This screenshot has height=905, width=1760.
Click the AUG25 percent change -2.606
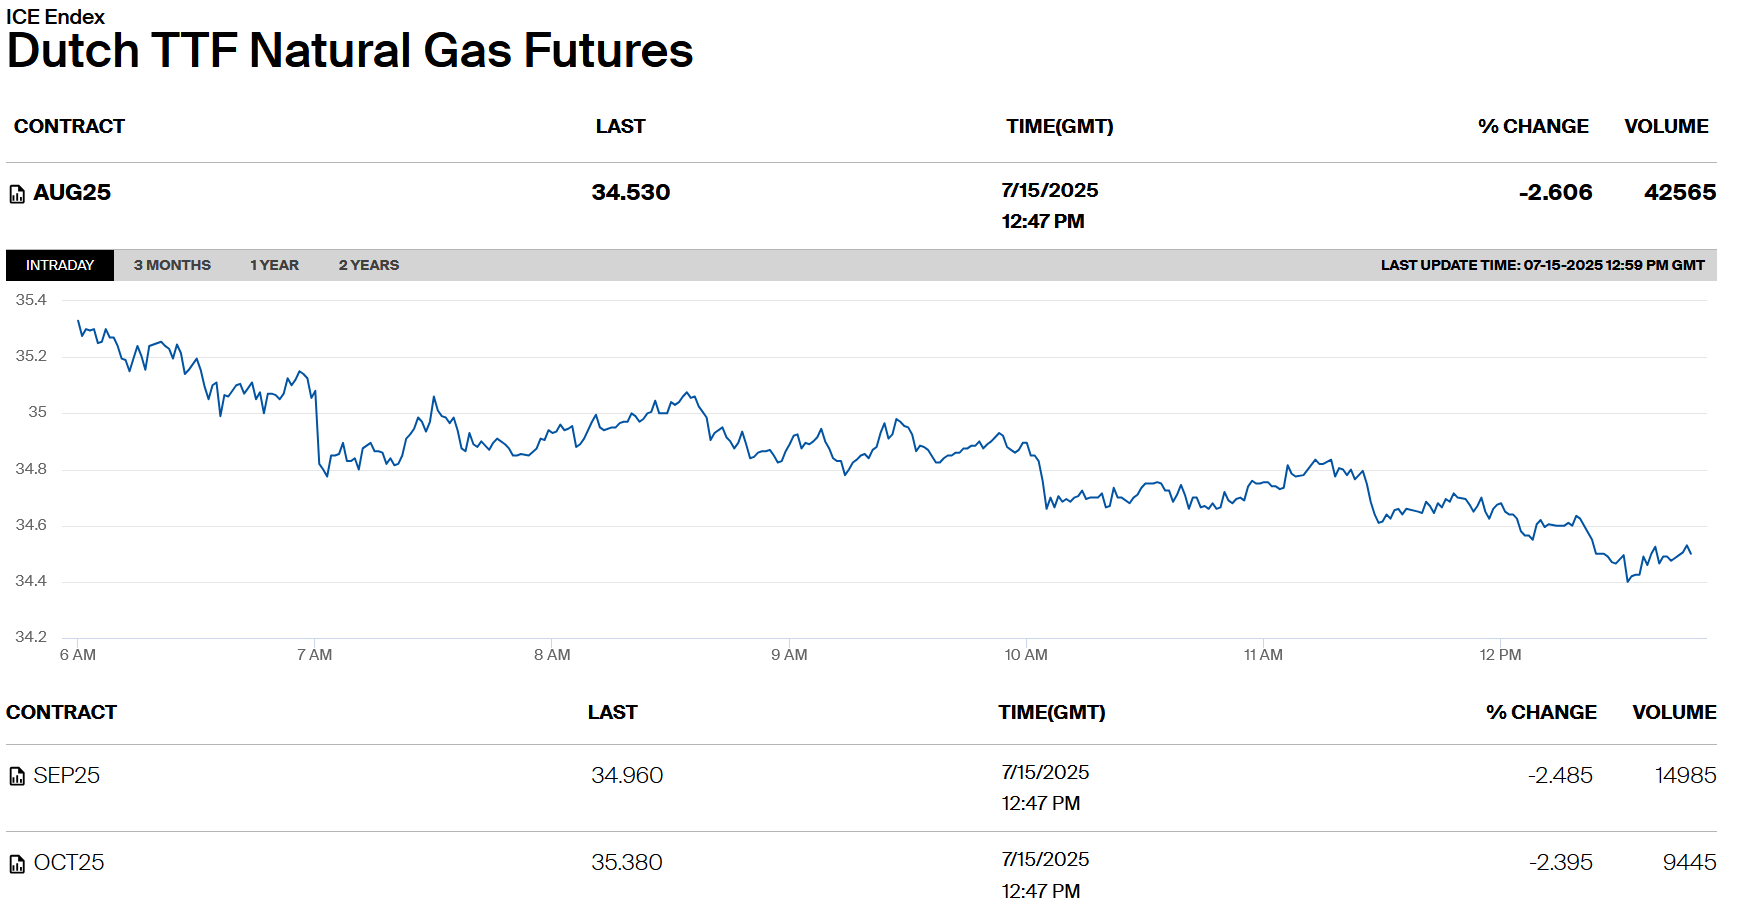pyautogui.click(x=1555, y=192)
